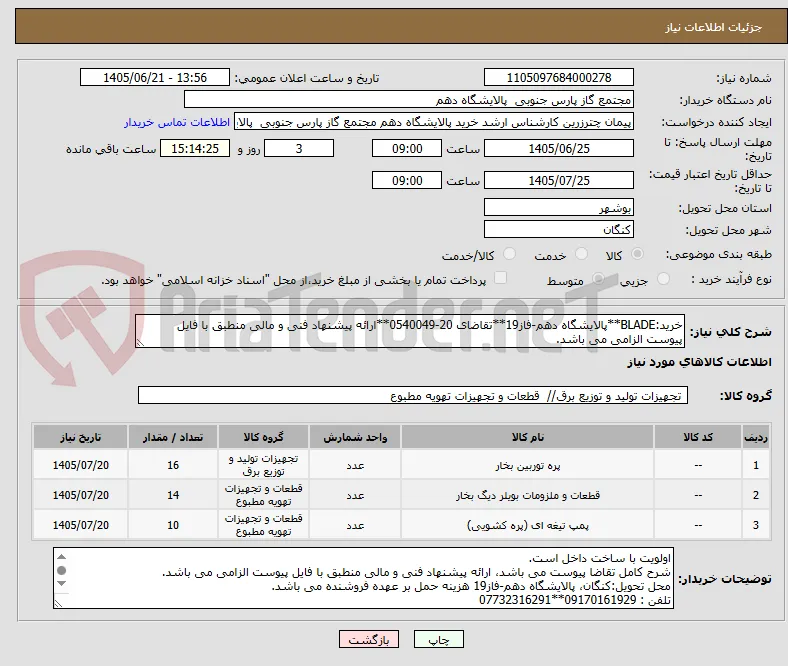
Task: Click unit عدد in row 1
Action: (x=355, y=465)
